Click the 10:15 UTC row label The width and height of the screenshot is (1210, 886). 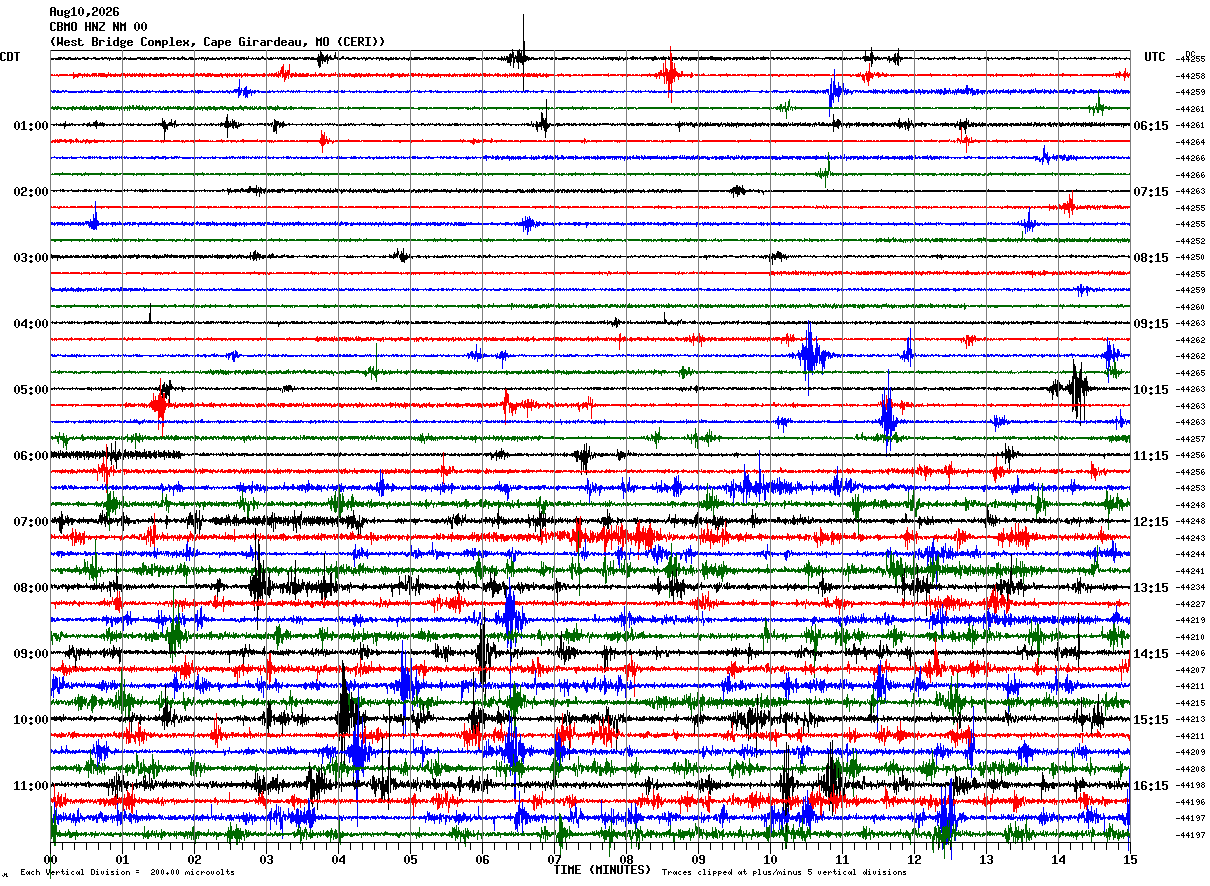pos(1151,390)
